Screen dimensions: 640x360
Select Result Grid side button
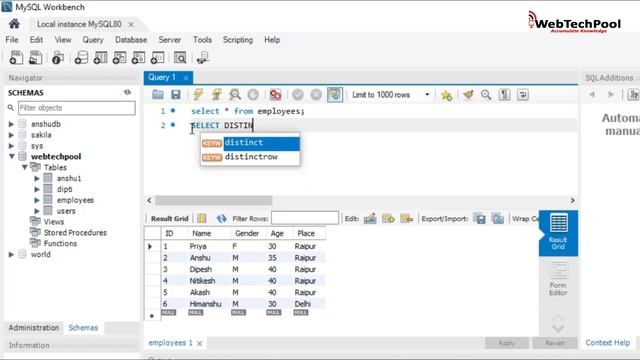point(558,232)
